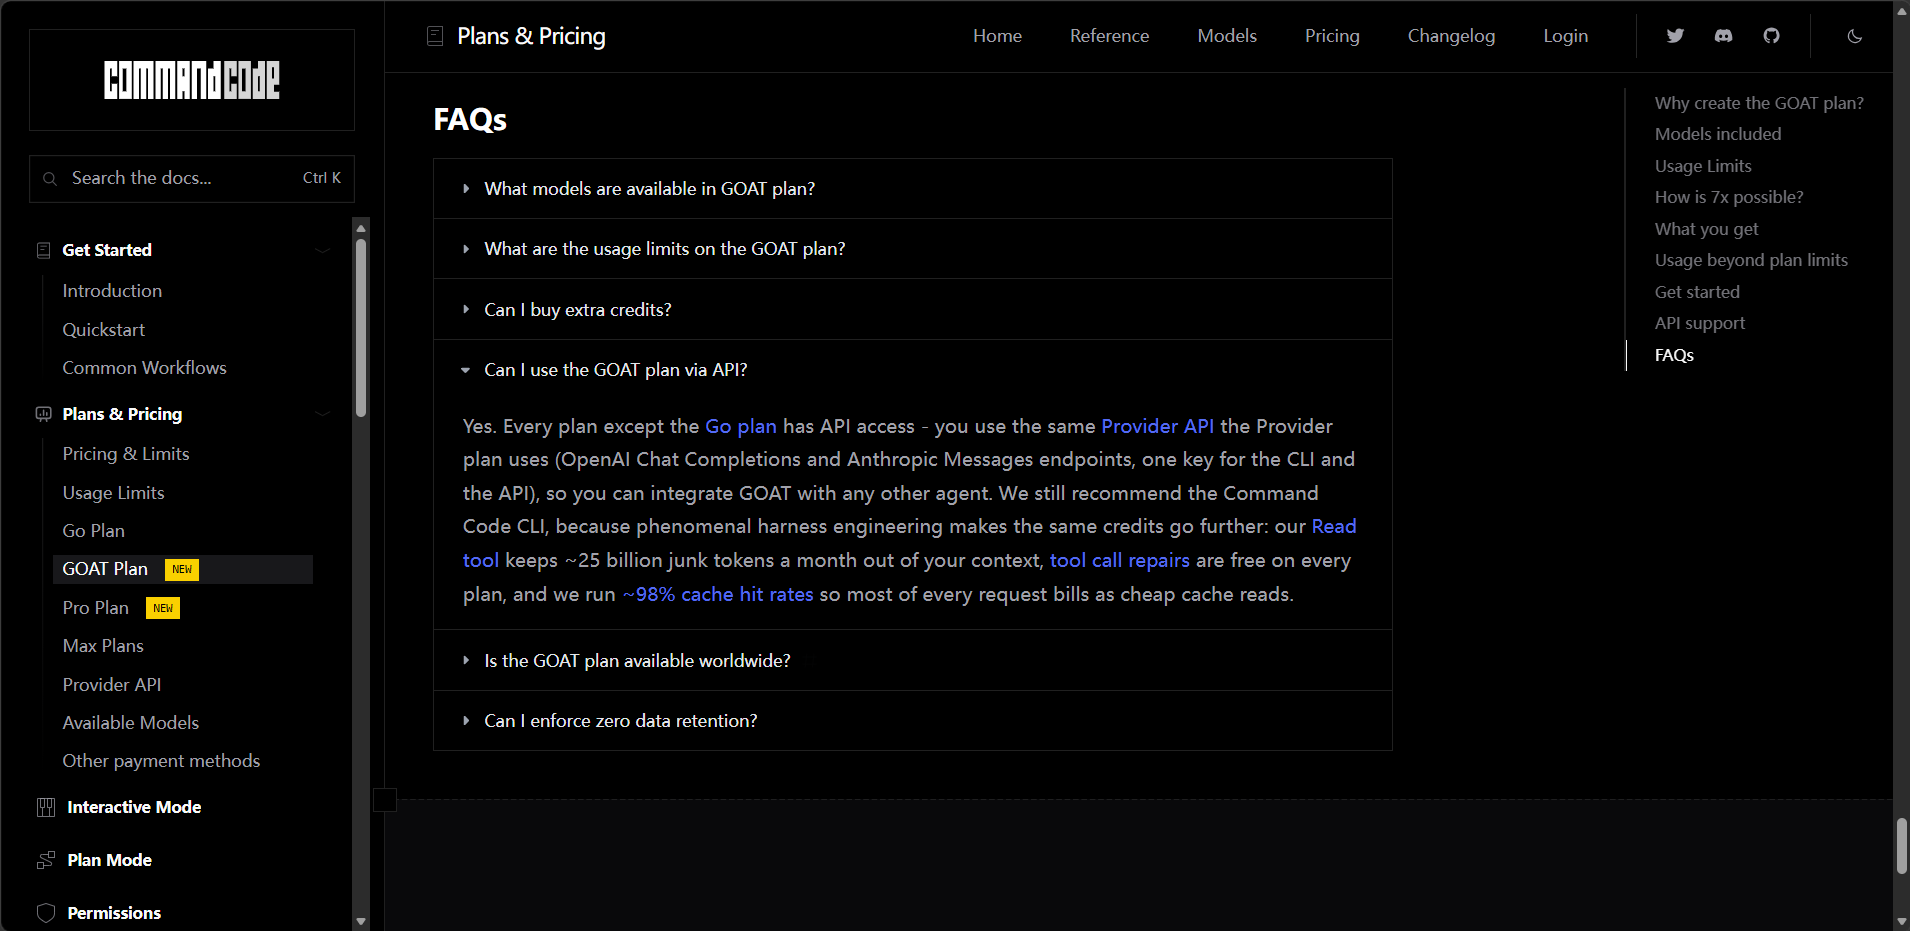Jump to 'Get started' in table of contents
This screenshot has width=1910, height=931.
pyautogui.click(x=1697, y=292)
